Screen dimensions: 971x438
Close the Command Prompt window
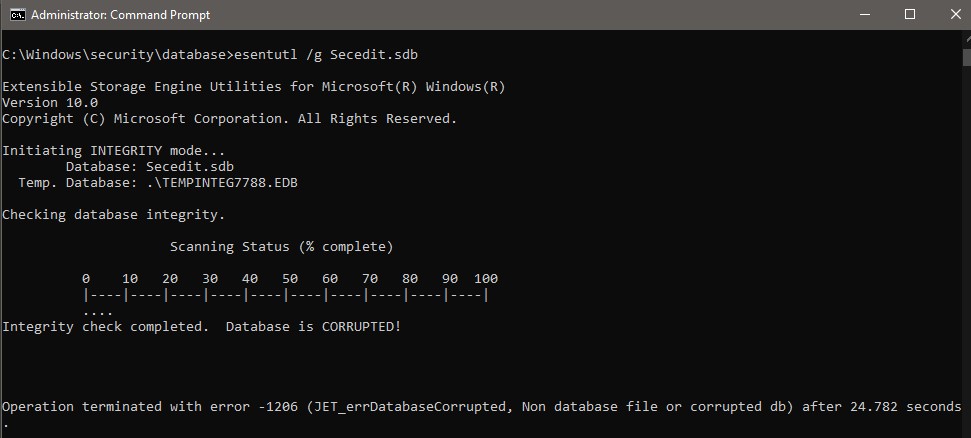(955, 15)
